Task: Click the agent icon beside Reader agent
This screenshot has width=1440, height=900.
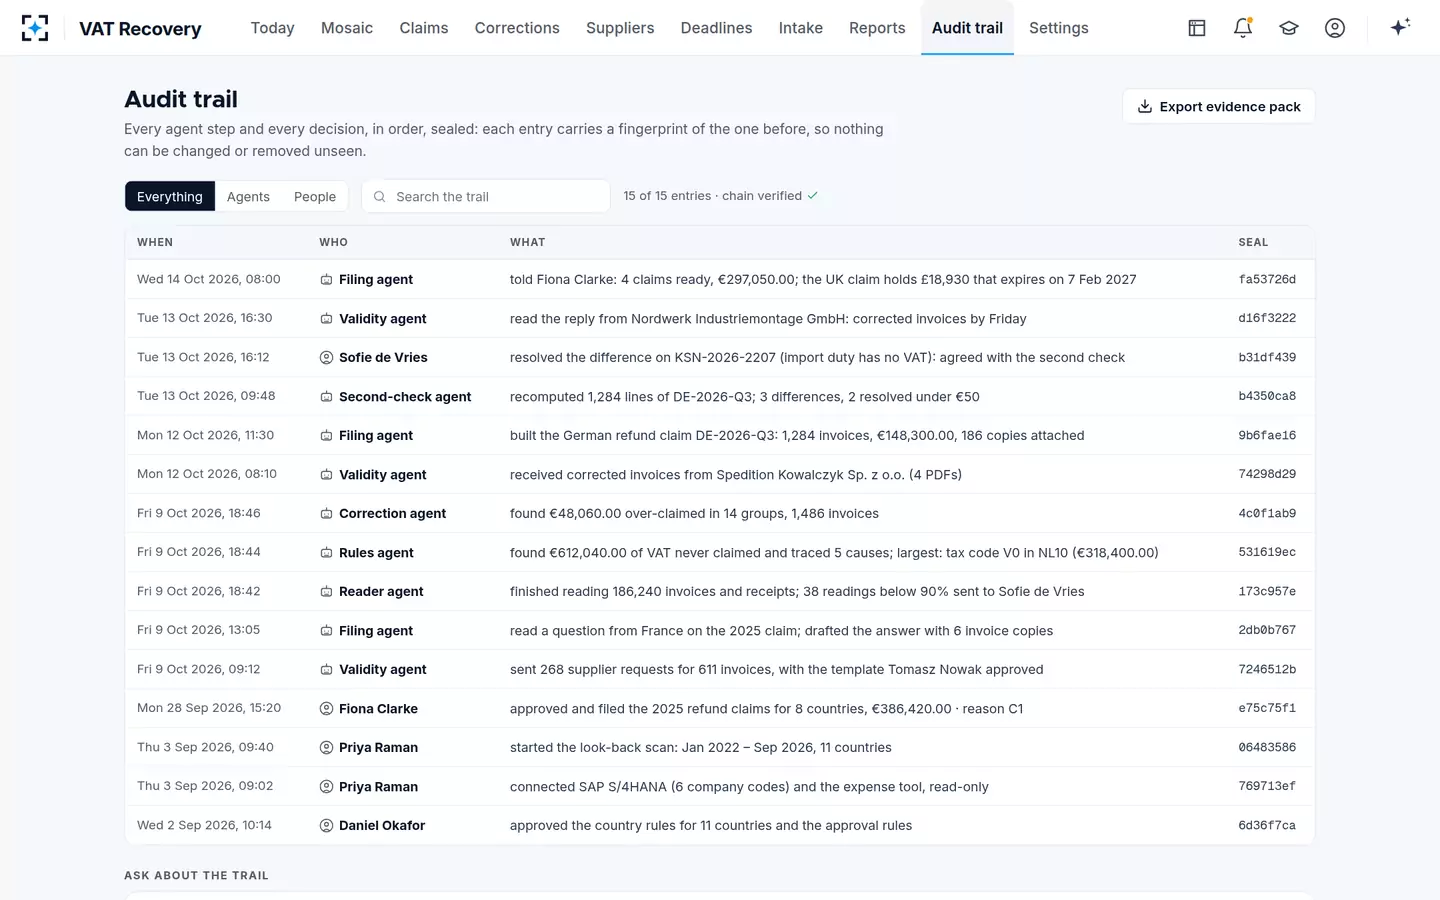Action: [x=326, y=592]
